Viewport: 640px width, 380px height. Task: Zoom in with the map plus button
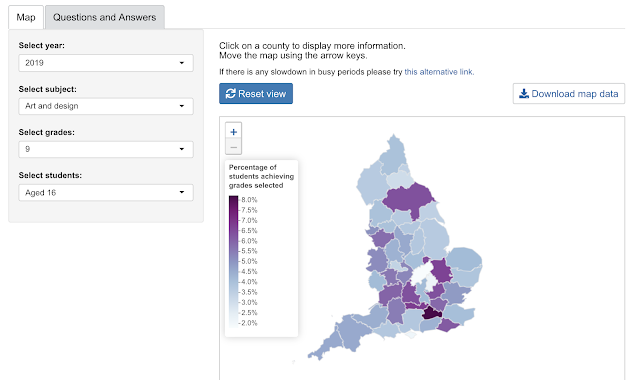[233, 132]
